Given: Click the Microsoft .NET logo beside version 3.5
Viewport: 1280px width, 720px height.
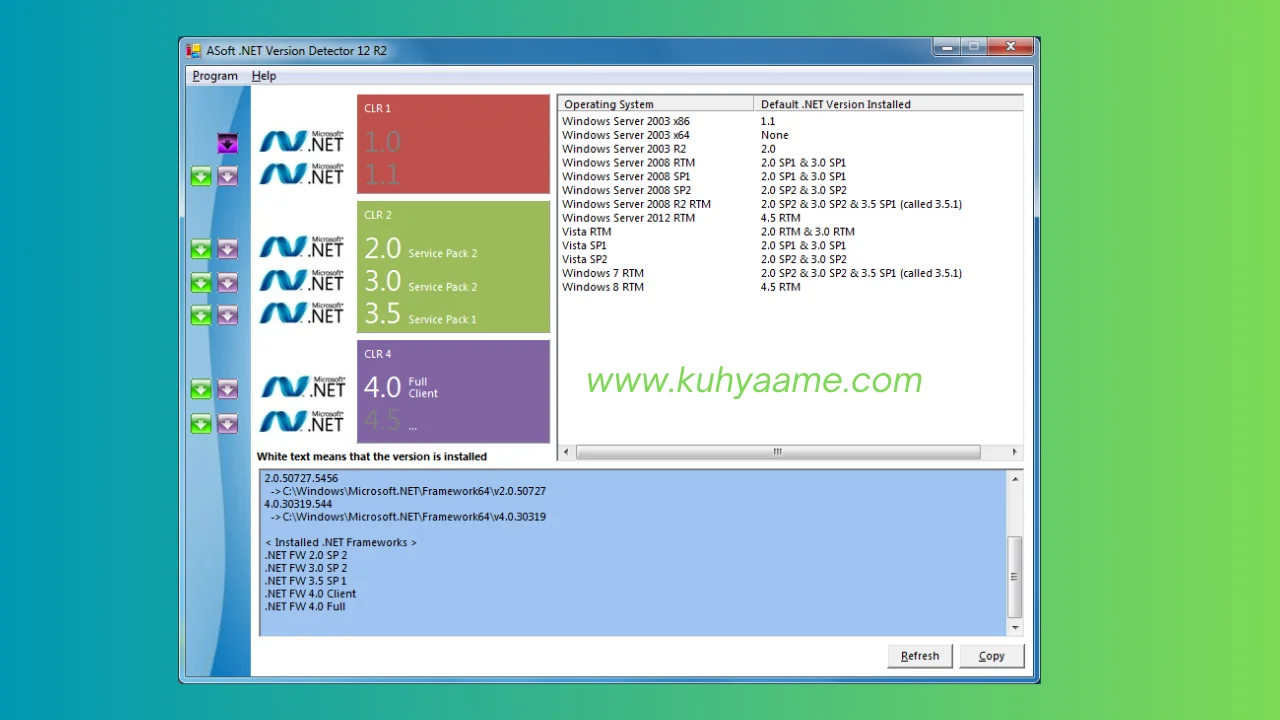Looking at the screenshot, I should click(302, 313).
